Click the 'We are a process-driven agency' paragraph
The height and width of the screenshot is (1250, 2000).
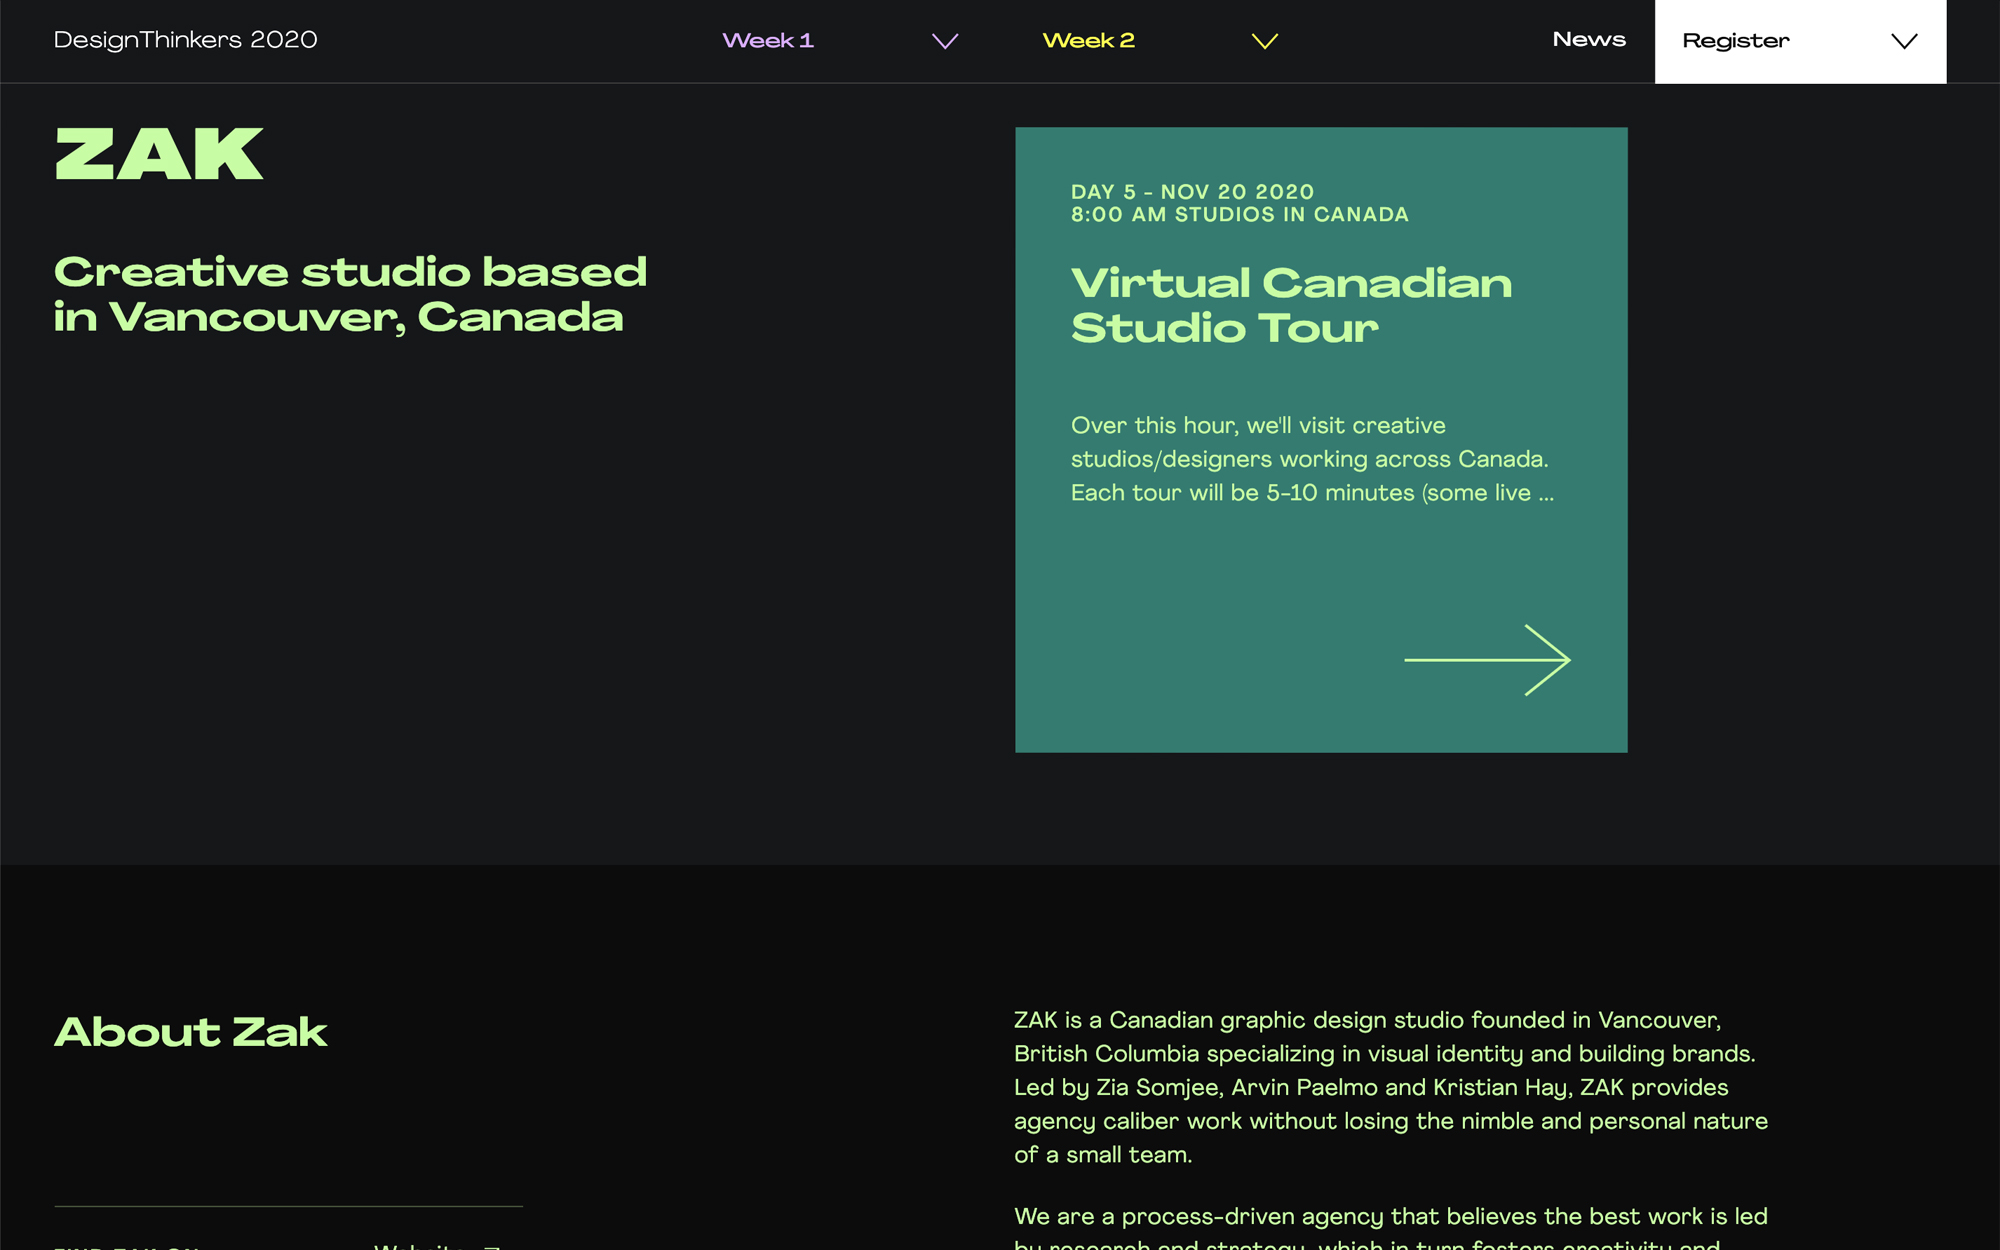click(x=1391, y=1228)
